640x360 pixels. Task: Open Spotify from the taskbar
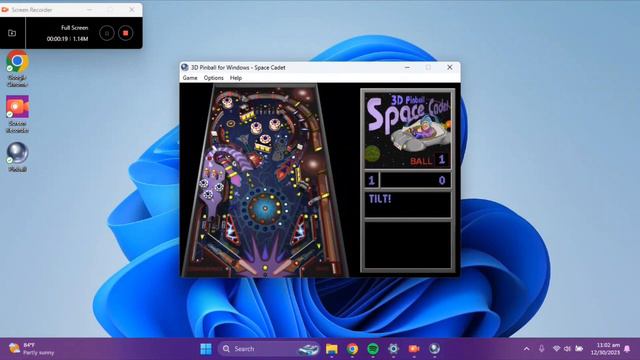click(x=373, y=349)
